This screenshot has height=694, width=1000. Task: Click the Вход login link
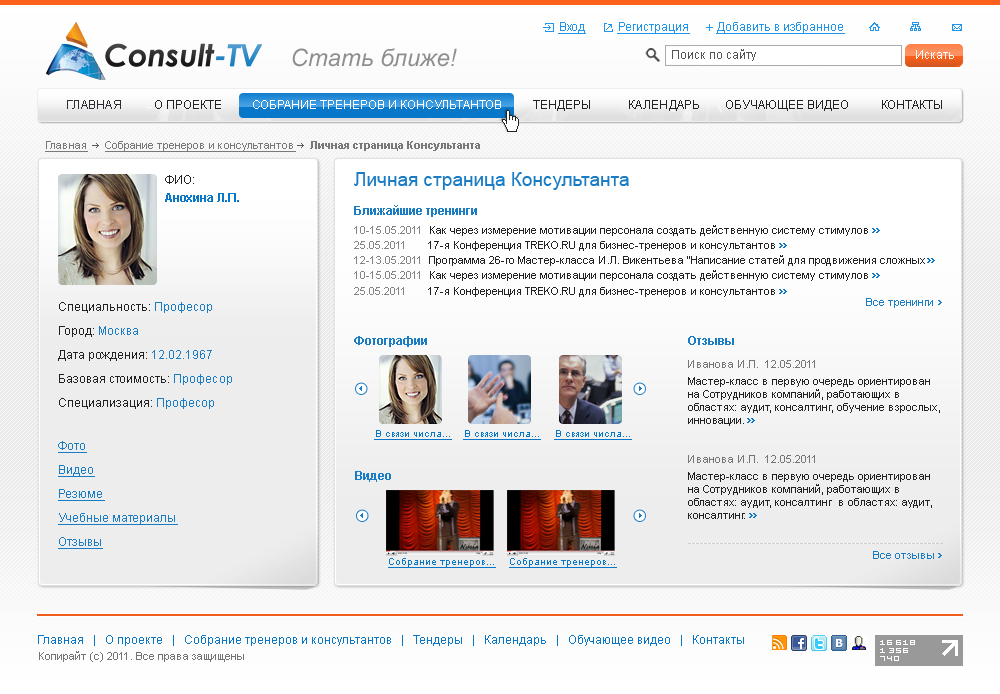(x=571, y=27)
